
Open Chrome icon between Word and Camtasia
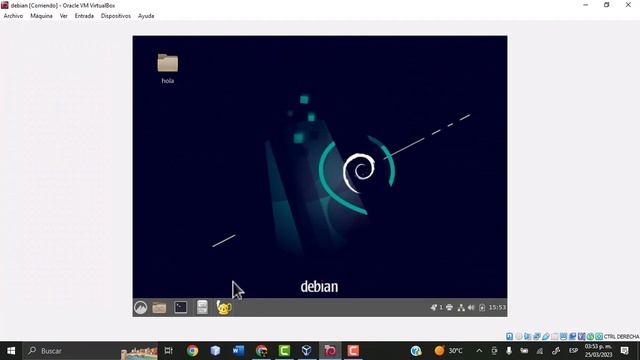click(x=261, y=351)
